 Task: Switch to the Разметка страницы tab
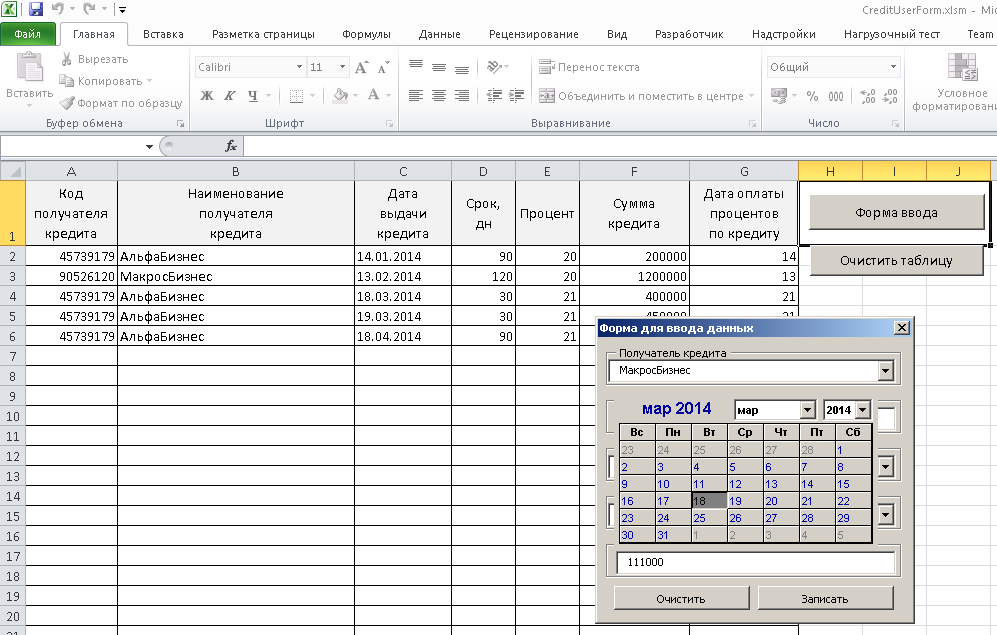click(x=263, y=34)
